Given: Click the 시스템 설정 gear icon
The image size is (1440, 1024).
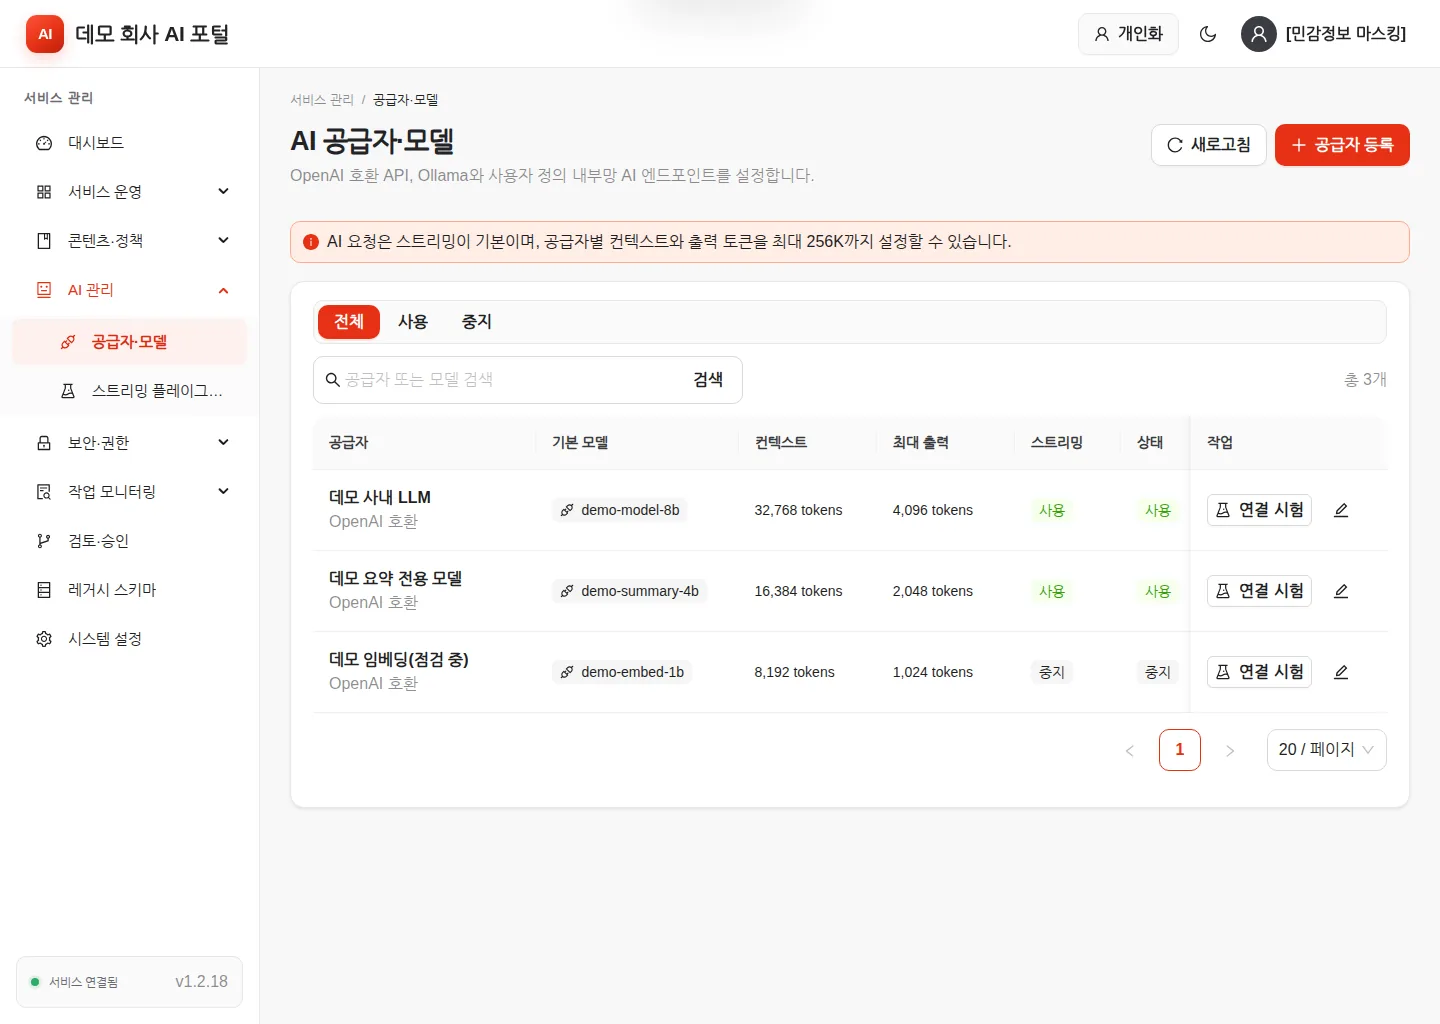Looking at the screenshot, I should pyautogui.click(x=44, y=639).
